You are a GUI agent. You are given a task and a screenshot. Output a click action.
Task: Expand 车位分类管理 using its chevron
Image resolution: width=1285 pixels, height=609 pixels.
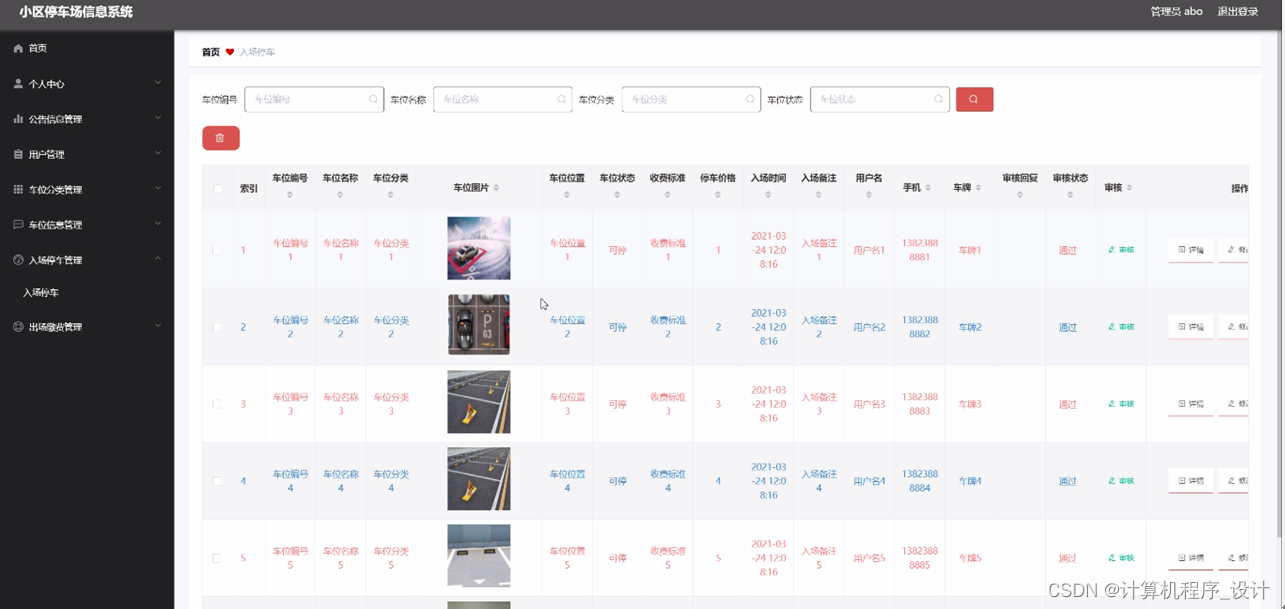point(158,188)
